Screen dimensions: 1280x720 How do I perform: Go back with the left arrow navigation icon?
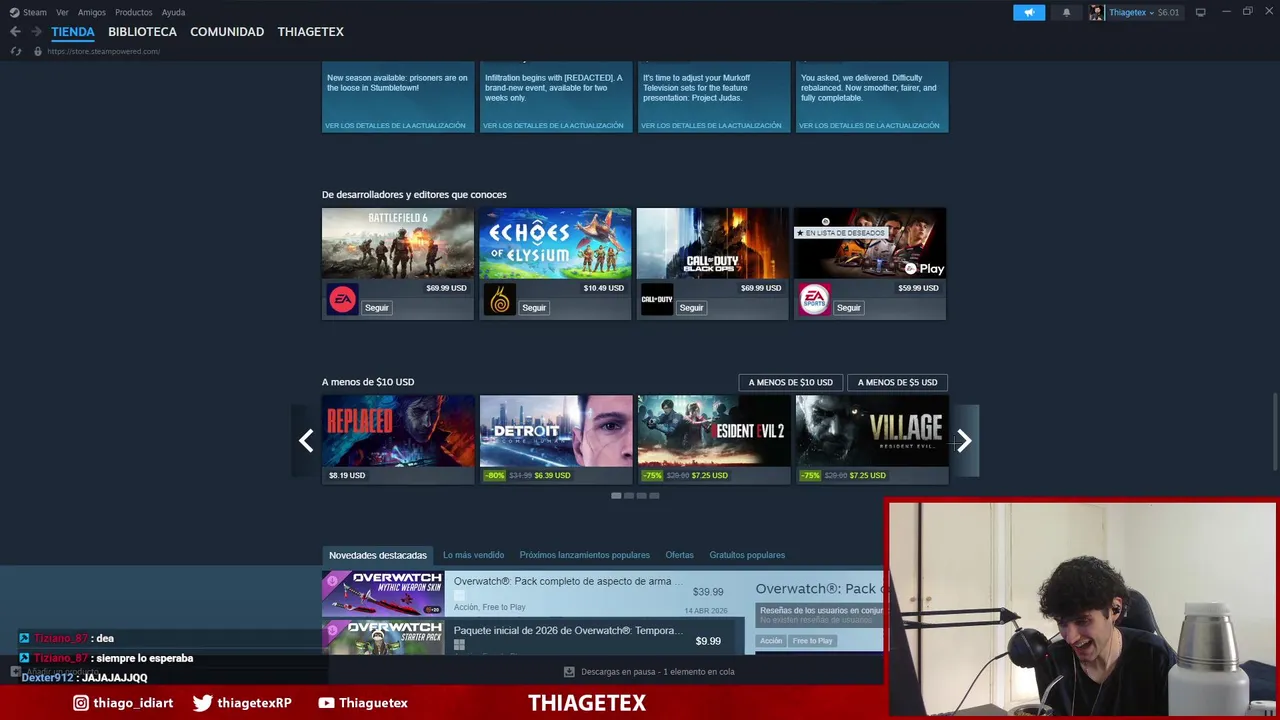pyautogui.click(x=15, y=32)
